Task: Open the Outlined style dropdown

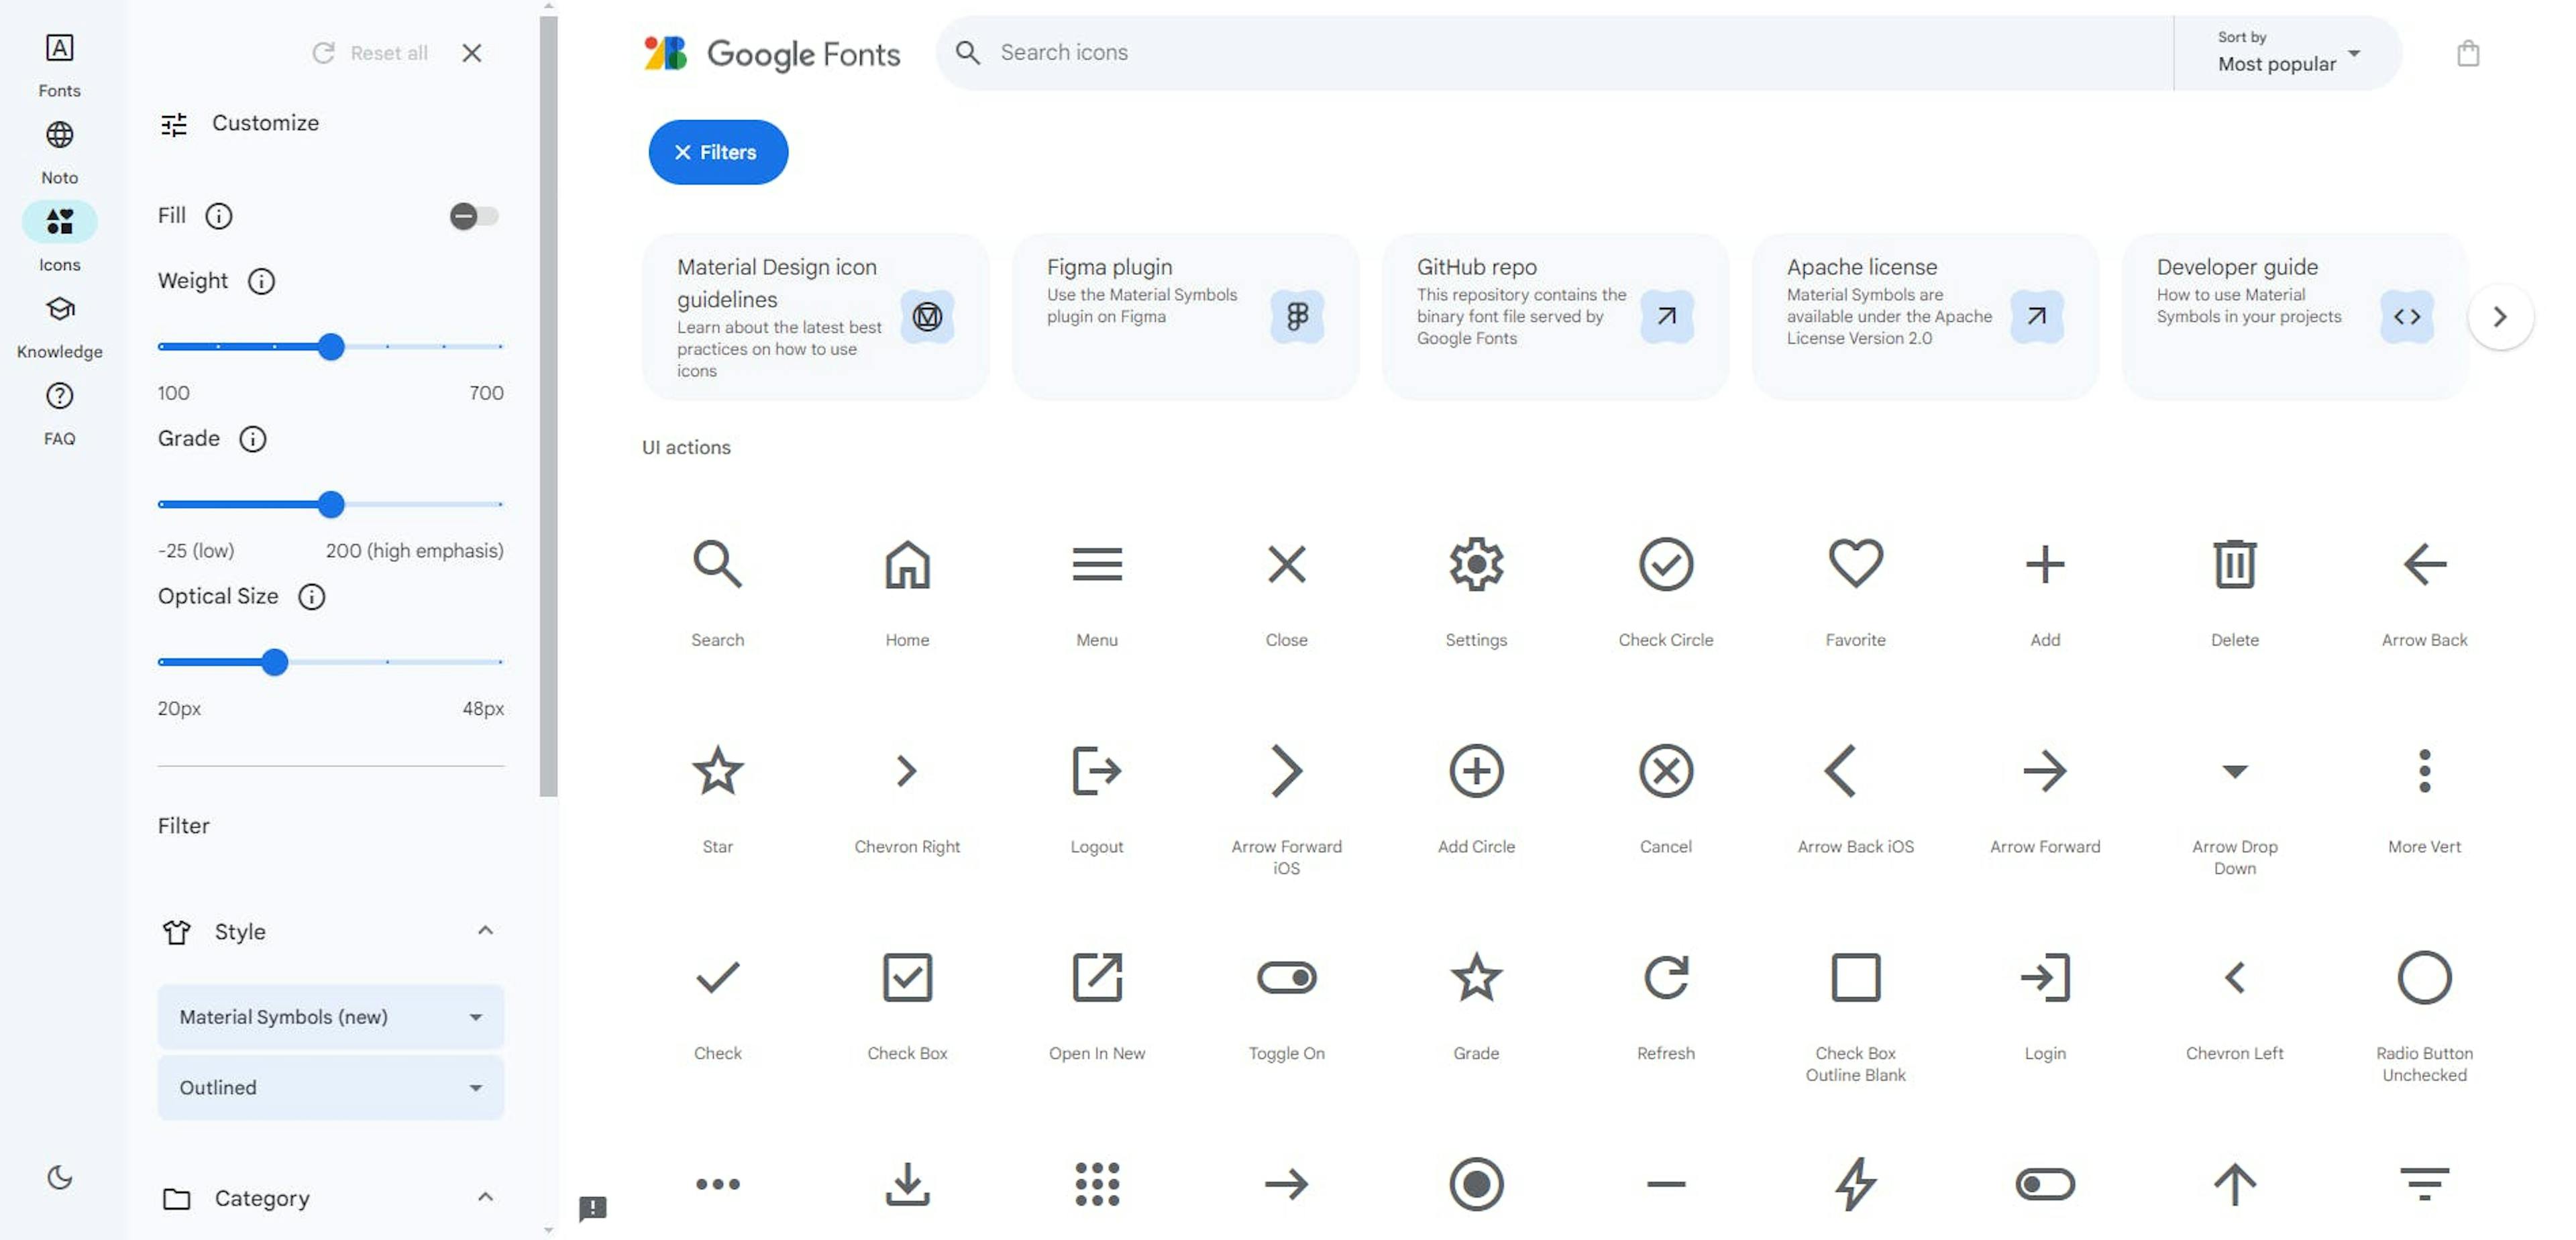Action: click(330, 1088)
